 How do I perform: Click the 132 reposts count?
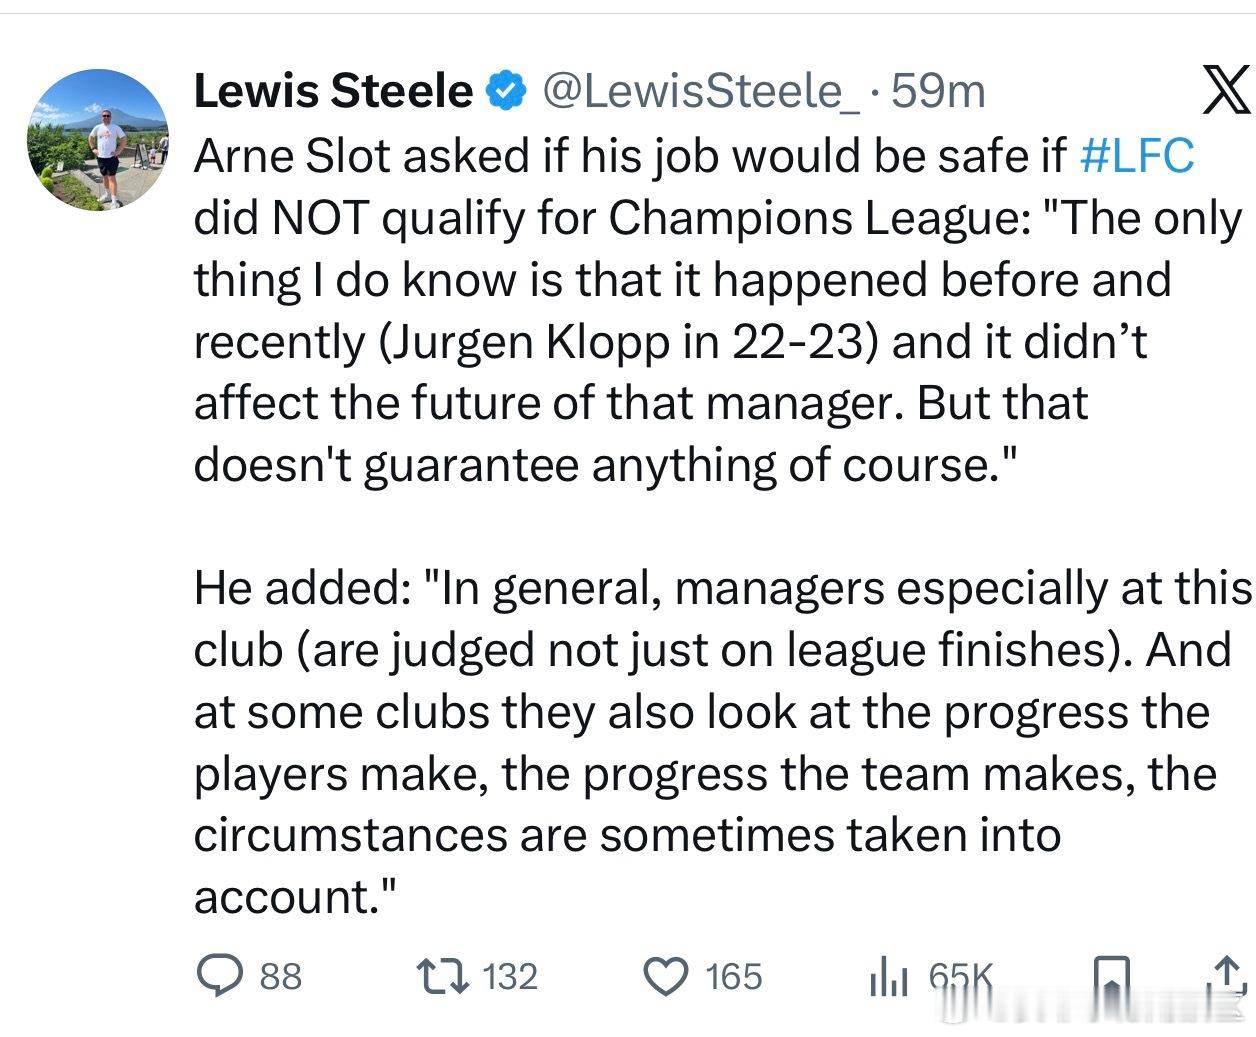pyautogui.click(x=510, y=976)
